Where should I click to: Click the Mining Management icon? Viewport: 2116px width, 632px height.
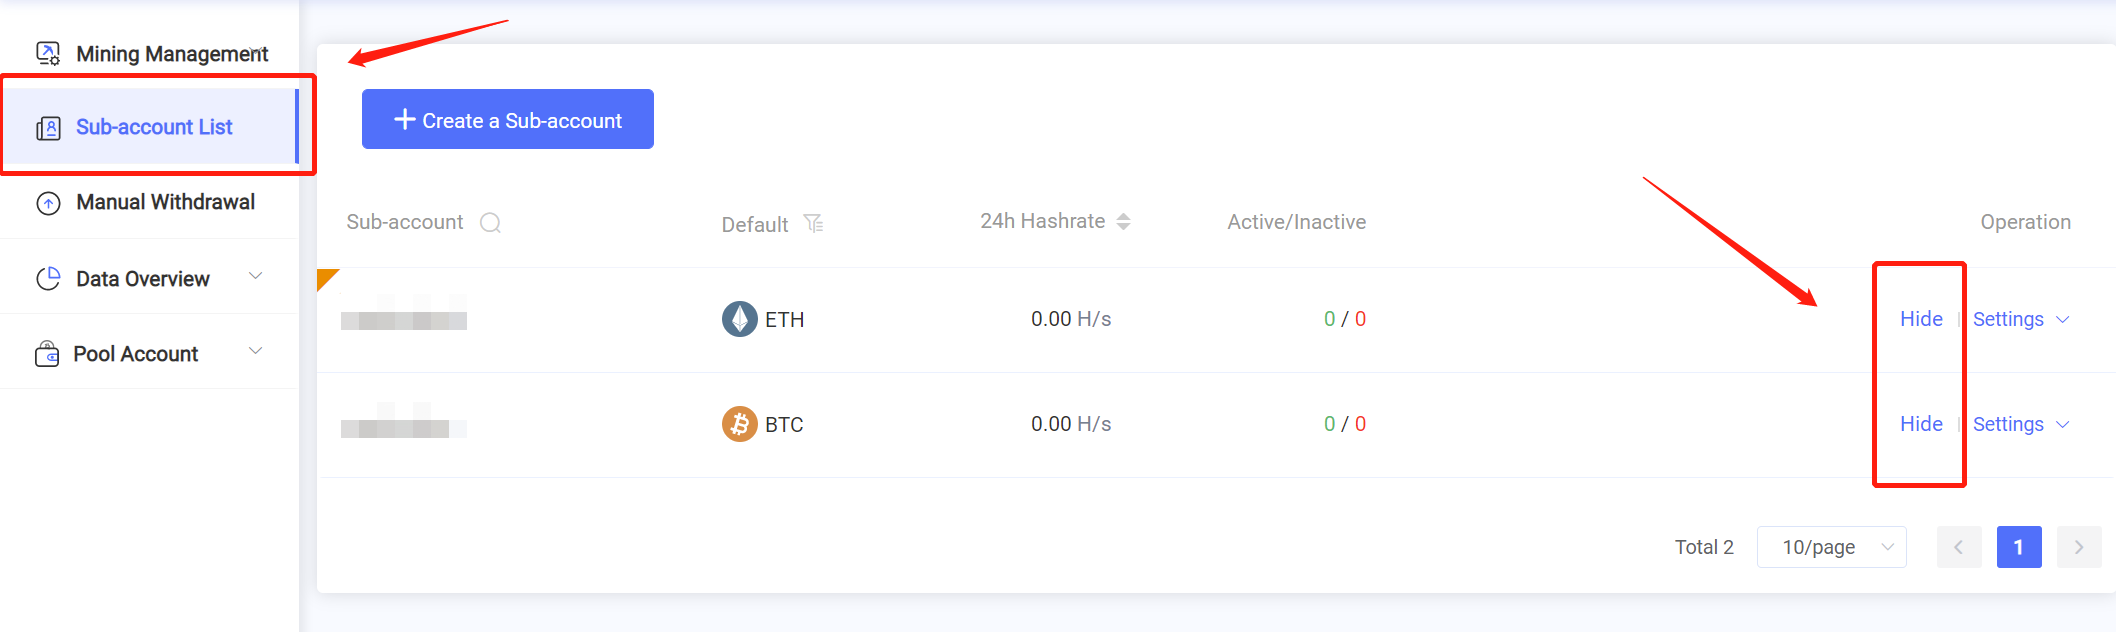[x=48, y=53]
